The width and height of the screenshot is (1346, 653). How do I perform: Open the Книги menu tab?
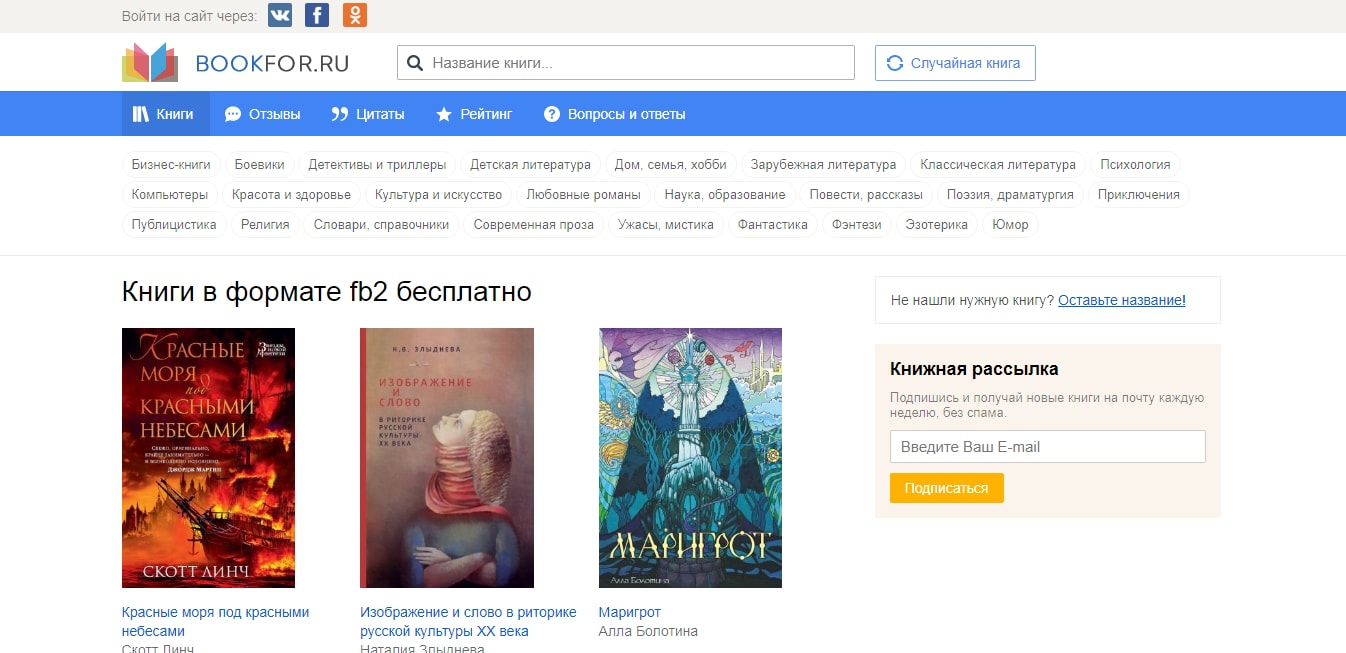point(165,114)
